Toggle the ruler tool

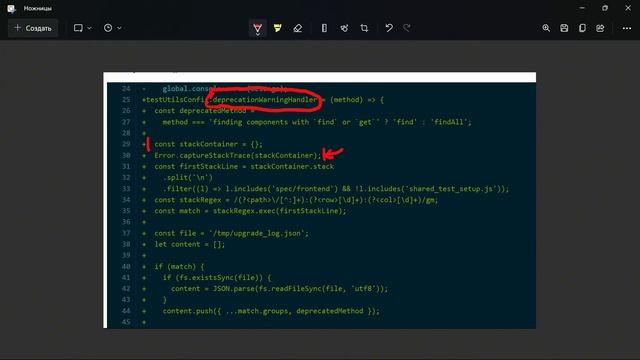click(324, 28)
